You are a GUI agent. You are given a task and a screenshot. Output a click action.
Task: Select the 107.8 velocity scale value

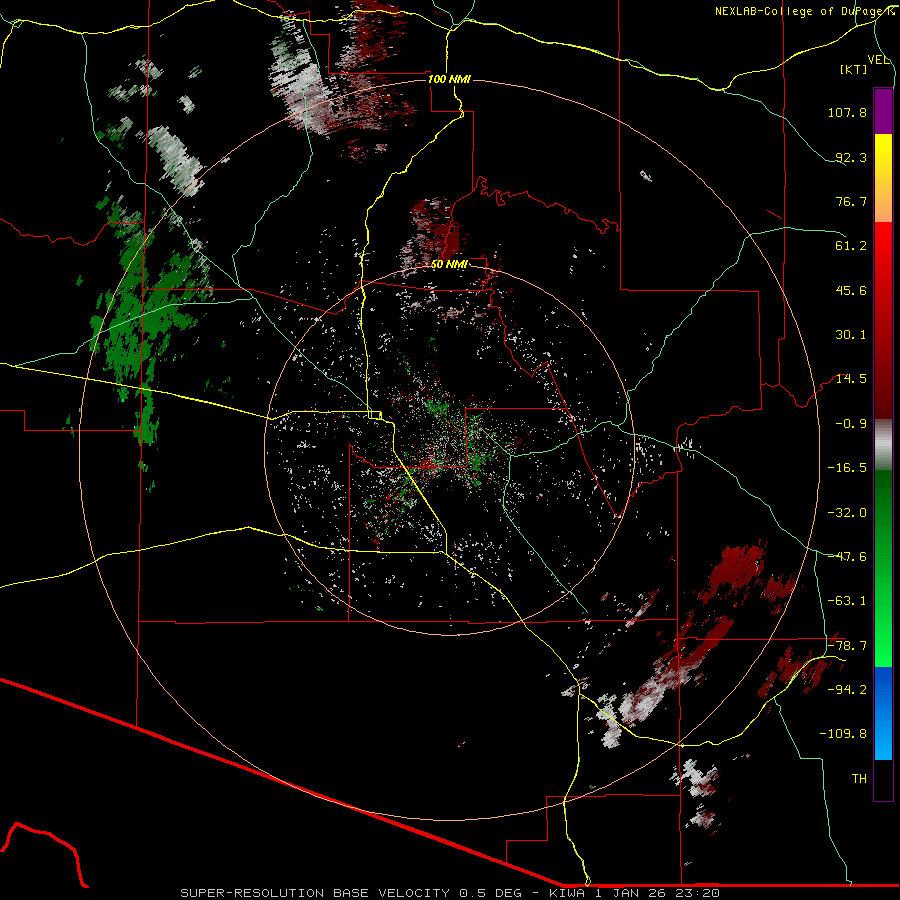847,112
